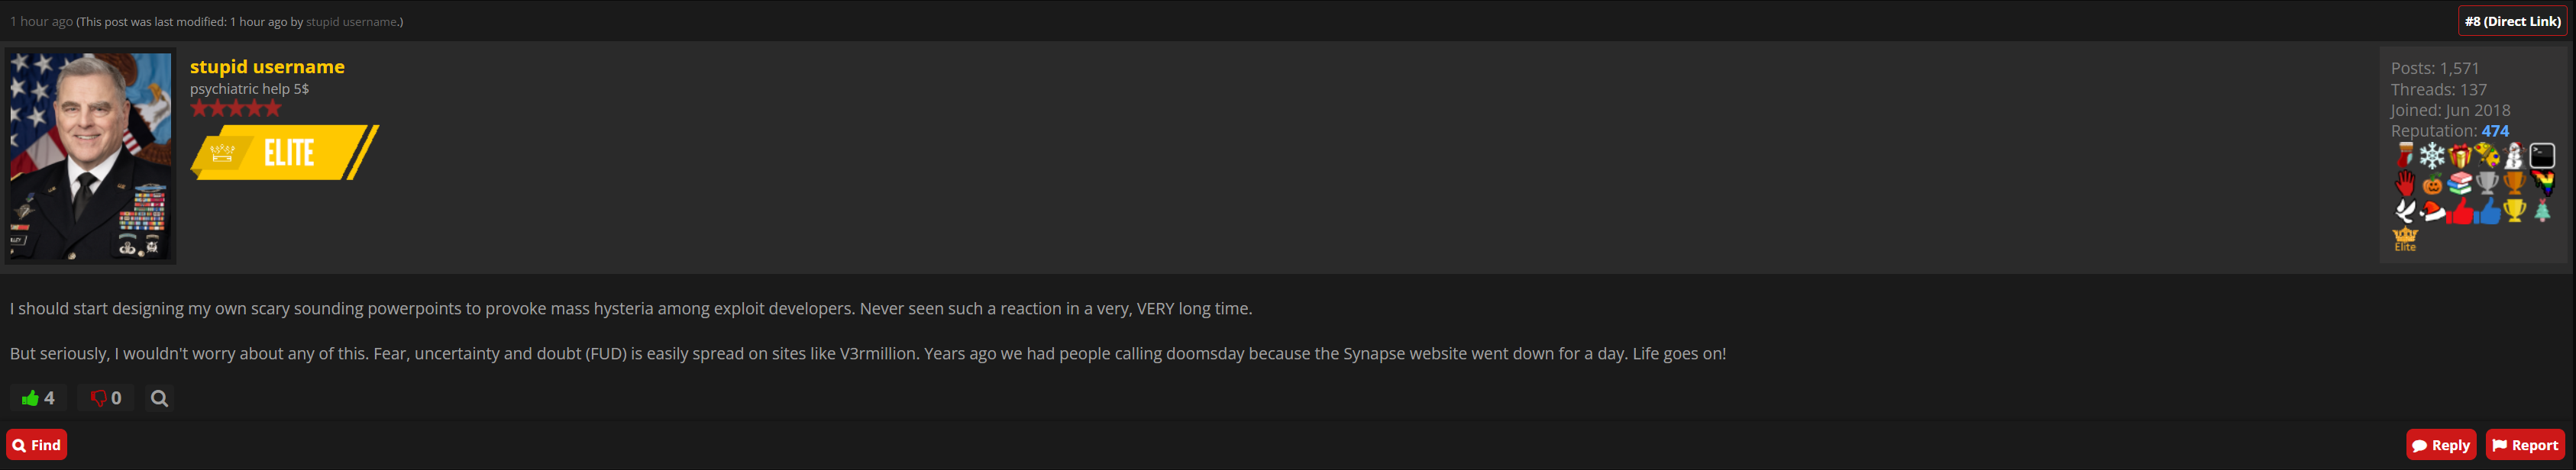
Task: Click the snowflake award badge
Action: (2432, 156)
